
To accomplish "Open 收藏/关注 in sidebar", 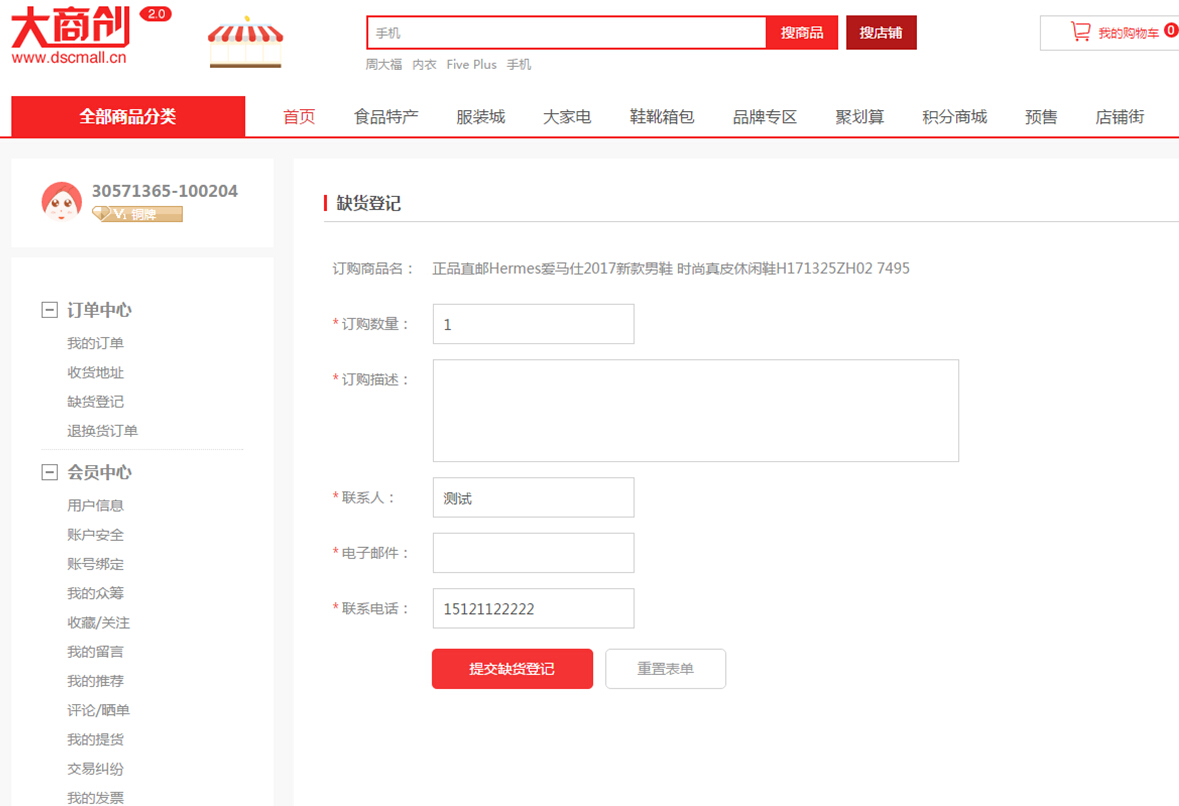I will tap(99, 623).
